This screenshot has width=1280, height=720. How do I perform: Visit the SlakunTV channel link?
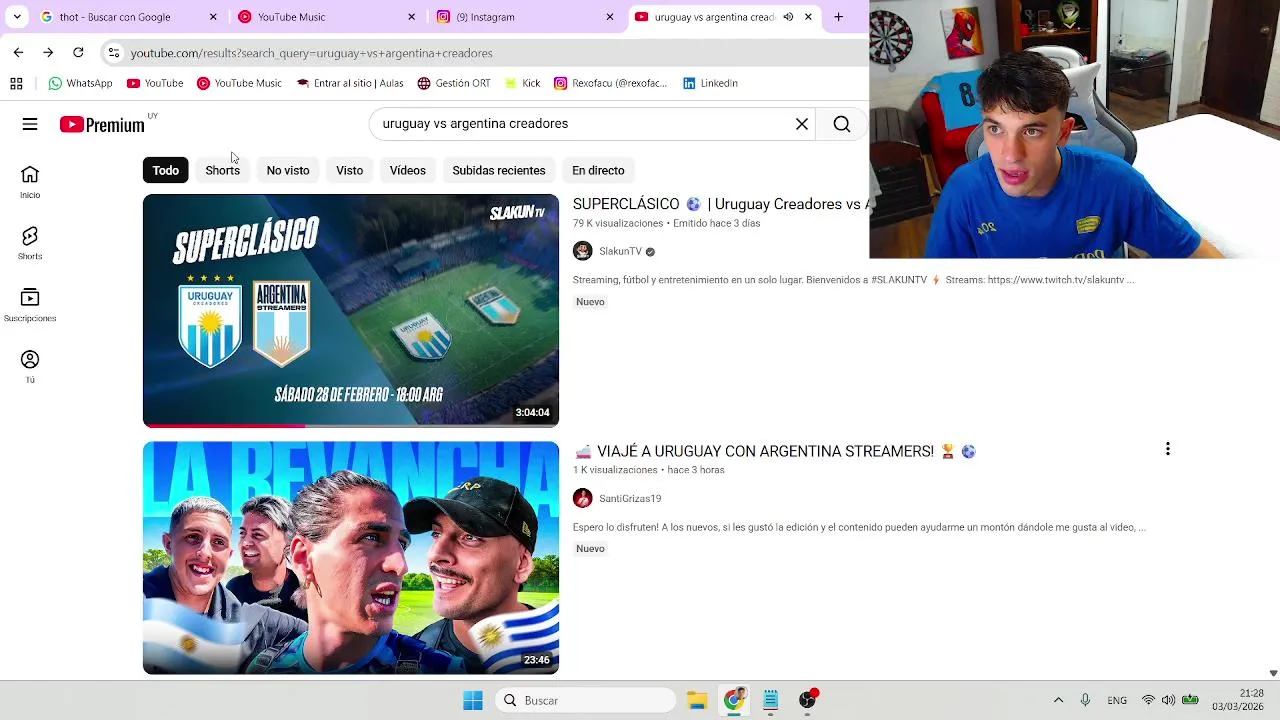[620, 251]
